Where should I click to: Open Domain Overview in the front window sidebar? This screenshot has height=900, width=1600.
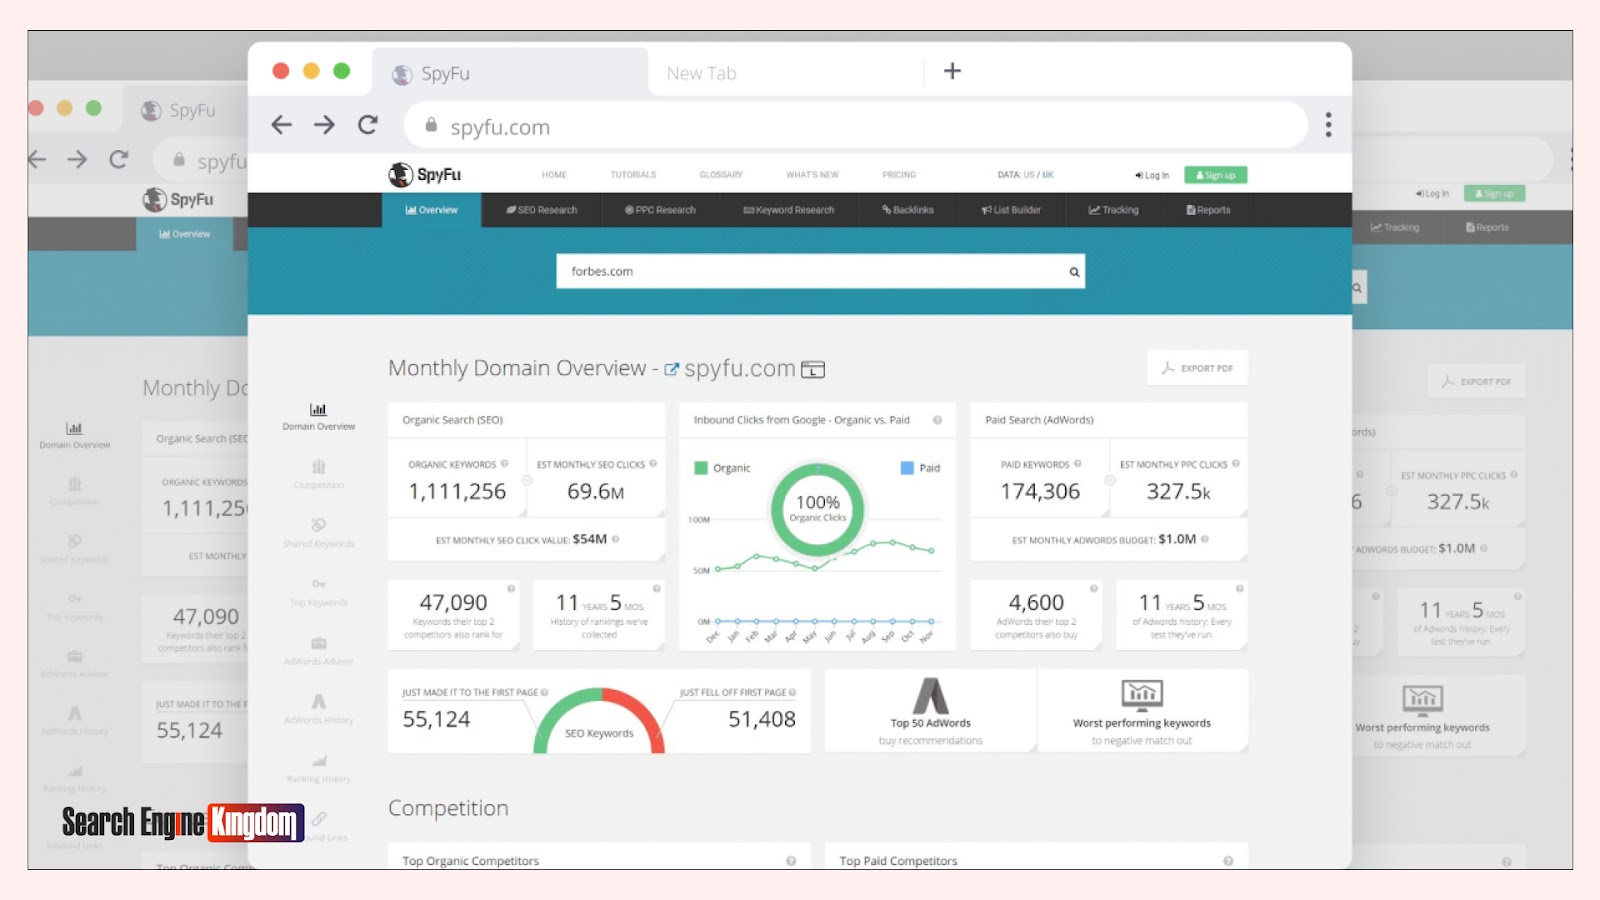tap(318, 417)
